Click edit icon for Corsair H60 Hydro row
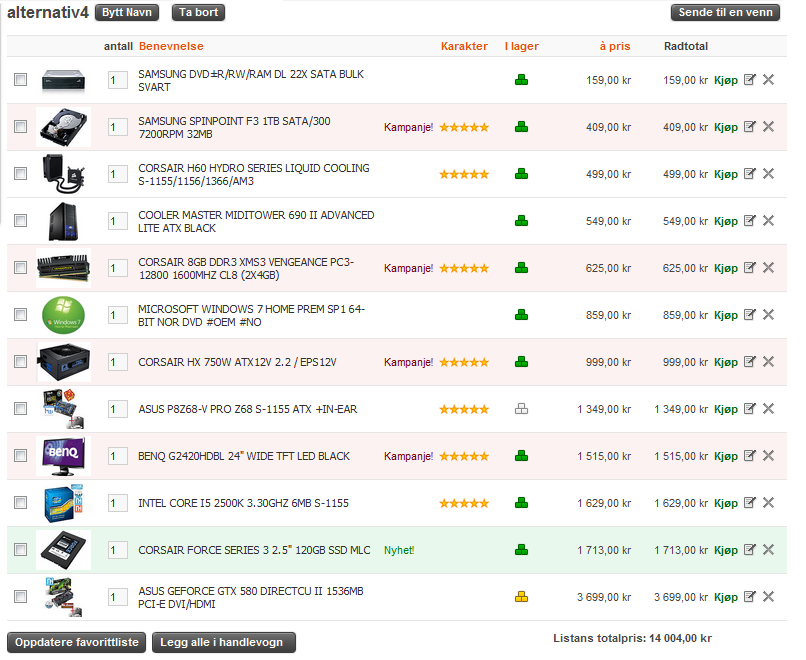Screen dimensions: 806x660 (x=749, y=174)
